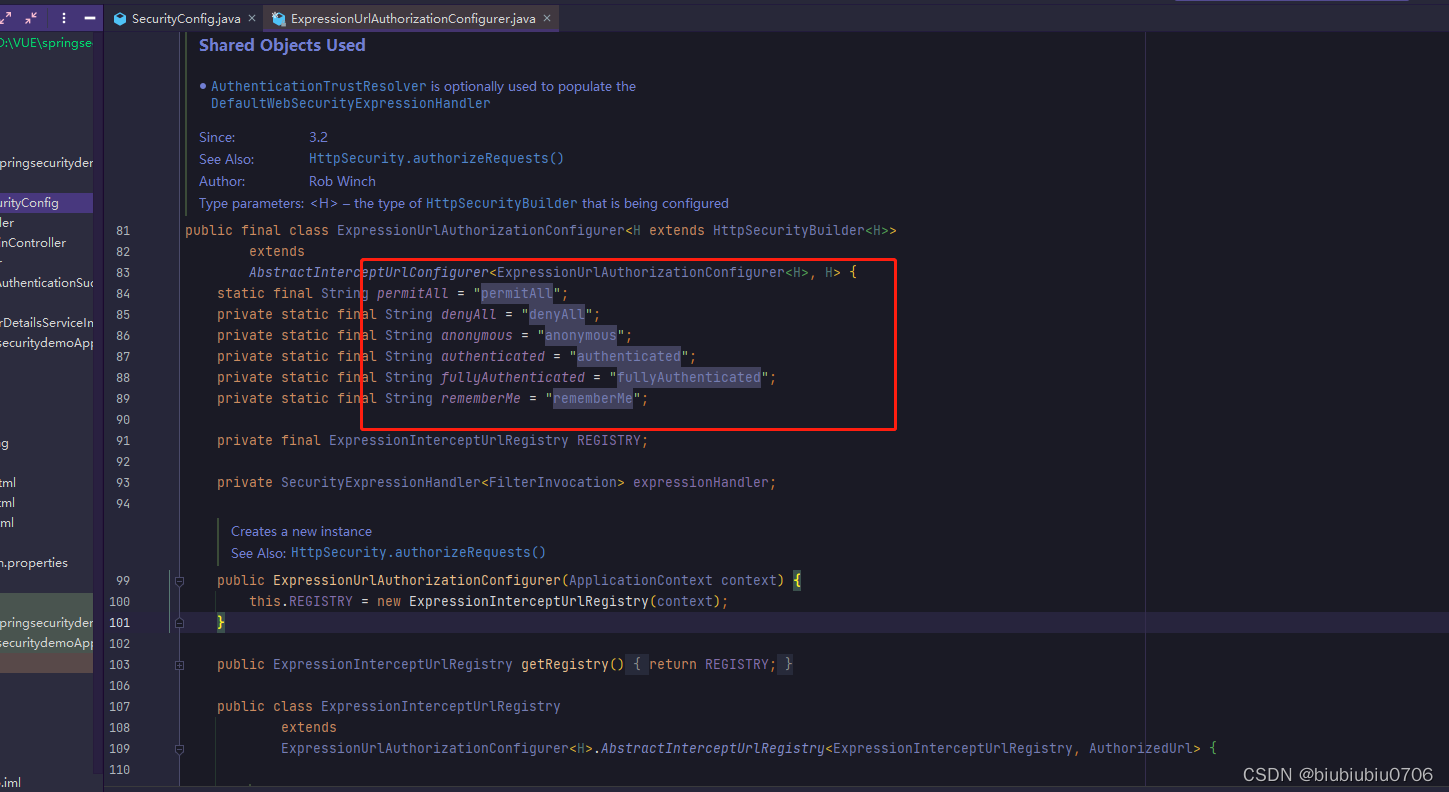Select the '.properties' file in project tree
Viewport: 1449px width, 792px height.
click(x=36, y=562)
